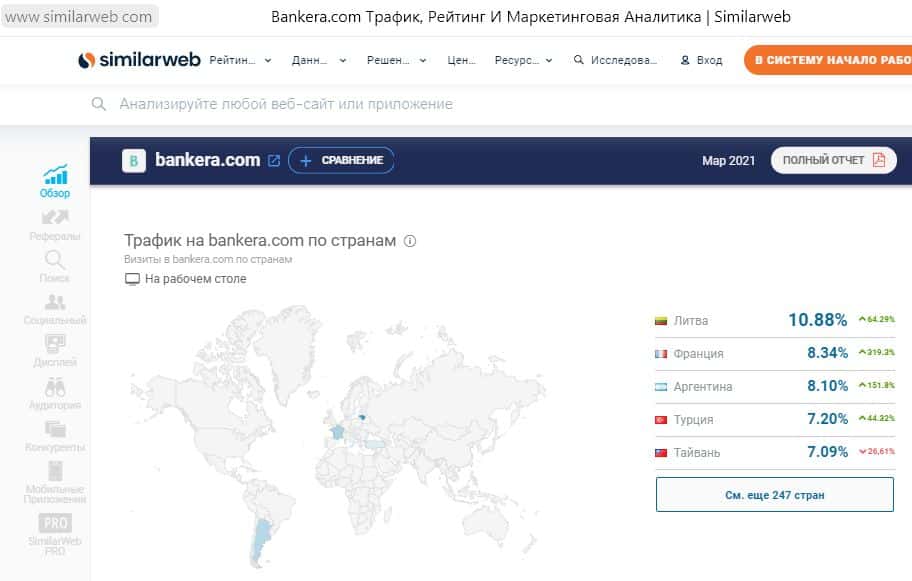Expand the Решен... navigation dropdown
Image resolution: width=912 pixels, height=581 pixels.
[397, 60]
